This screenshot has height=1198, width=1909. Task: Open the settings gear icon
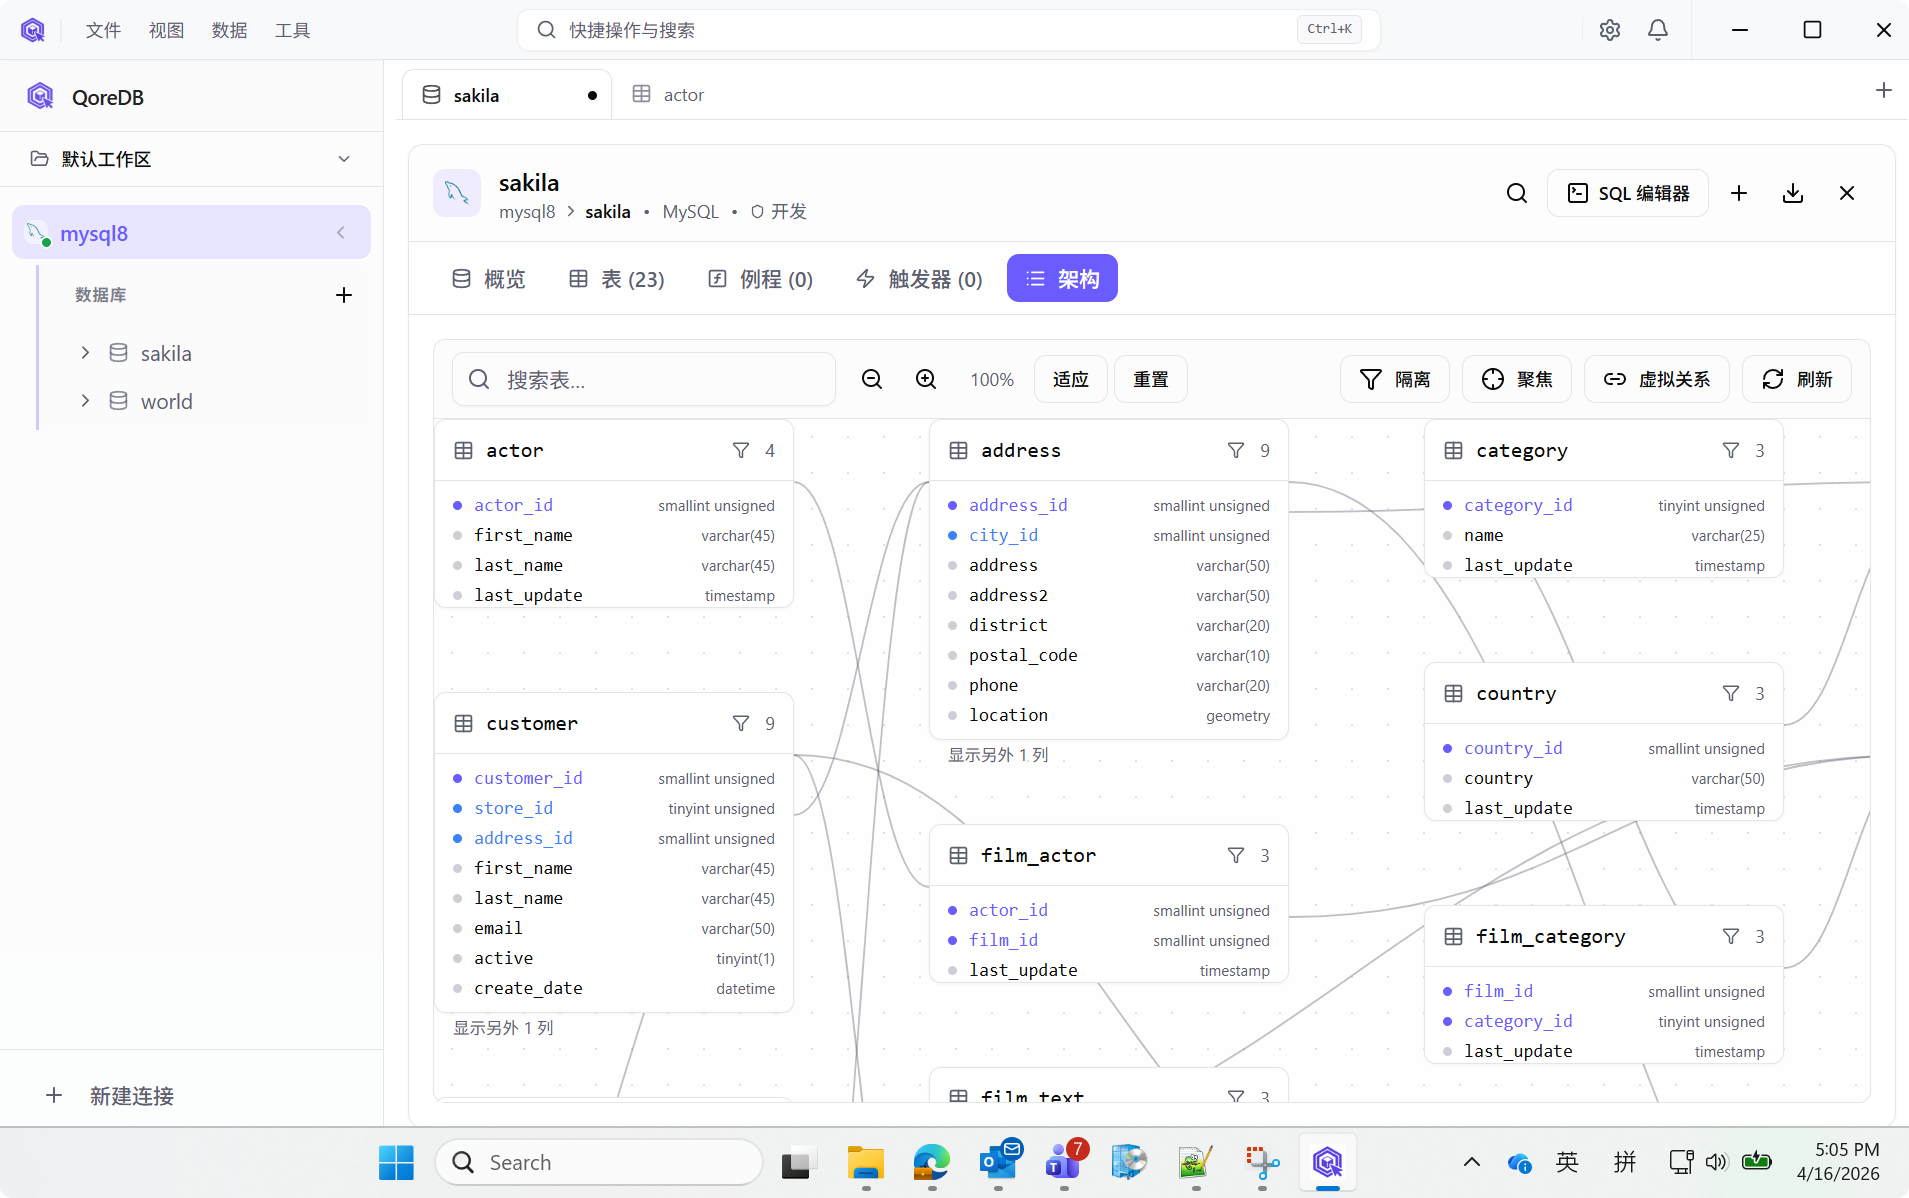coord(1609,30)
